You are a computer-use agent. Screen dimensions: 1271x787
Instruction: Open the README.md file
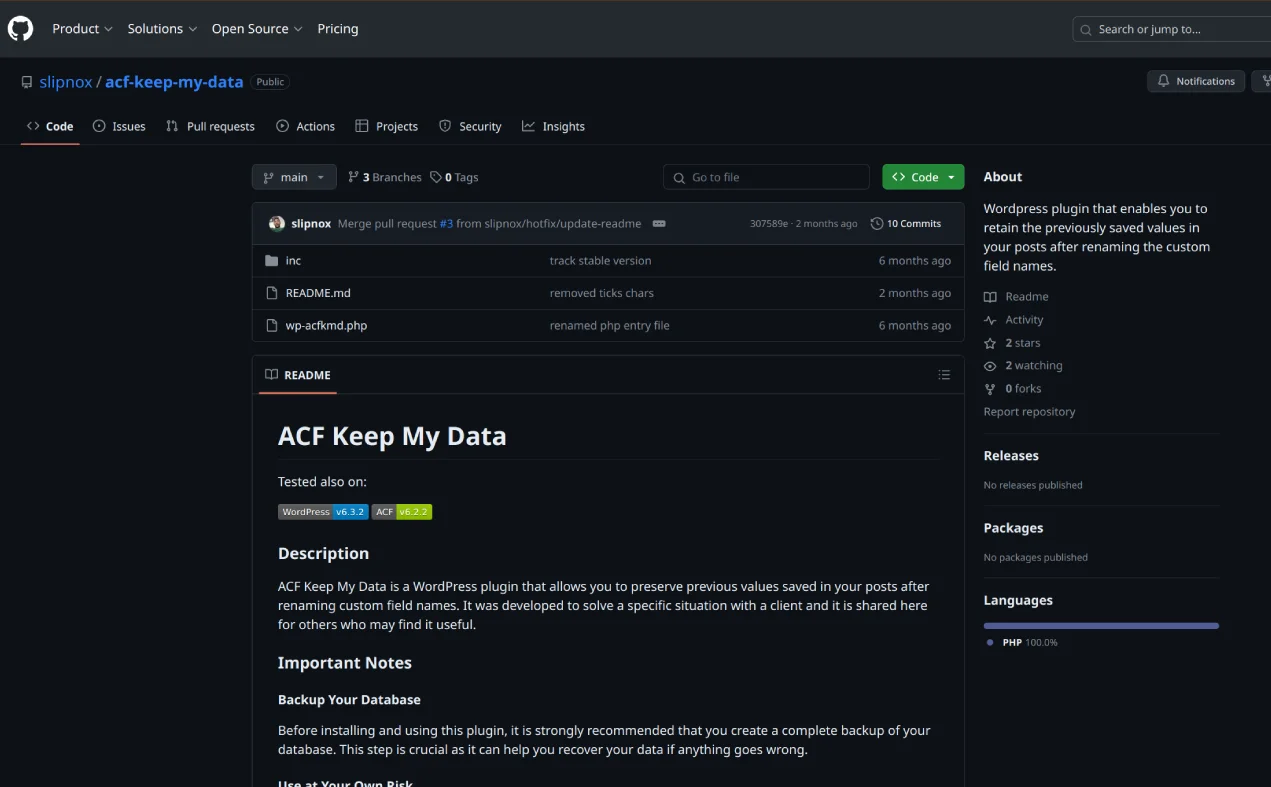click(x=318, y=293)
